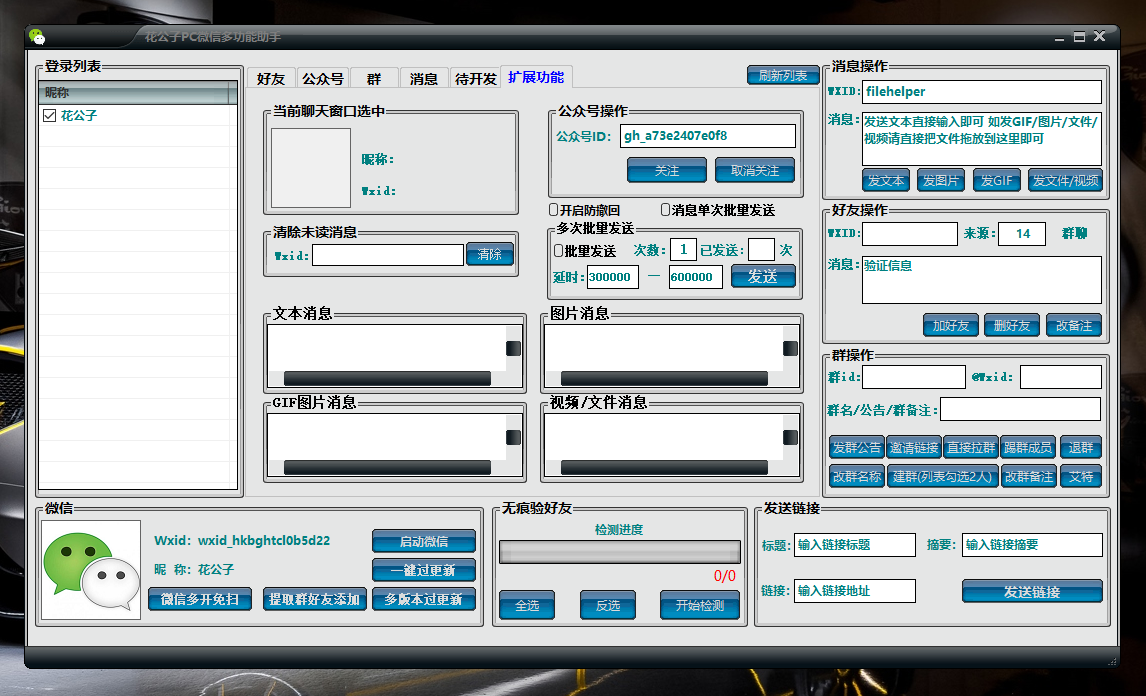Click the 提取群好友添加 button
1146x696 pixels.
point(314,599)
